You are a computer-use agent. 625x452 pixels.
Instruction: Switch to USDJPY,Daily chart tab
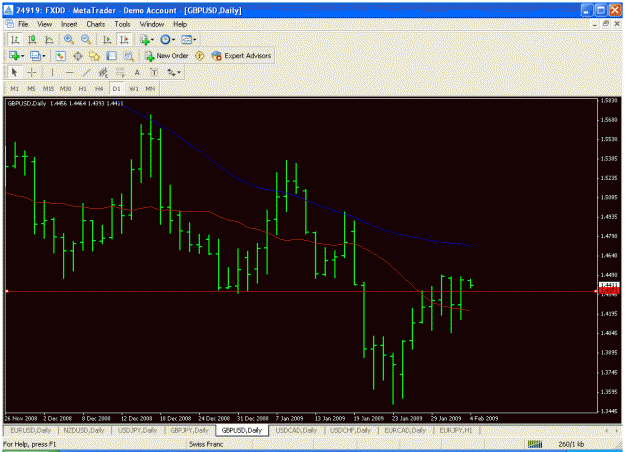tap(137, 430)
